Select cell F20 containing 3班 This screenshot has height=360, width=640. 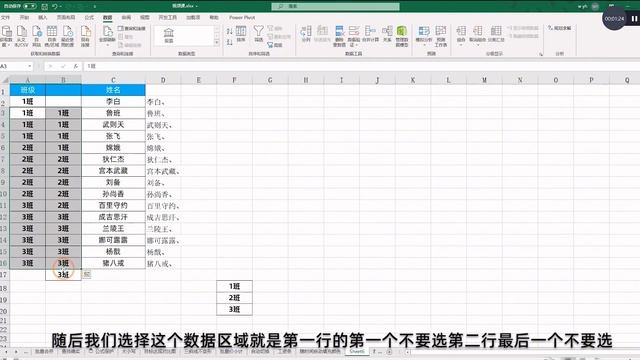234,309
